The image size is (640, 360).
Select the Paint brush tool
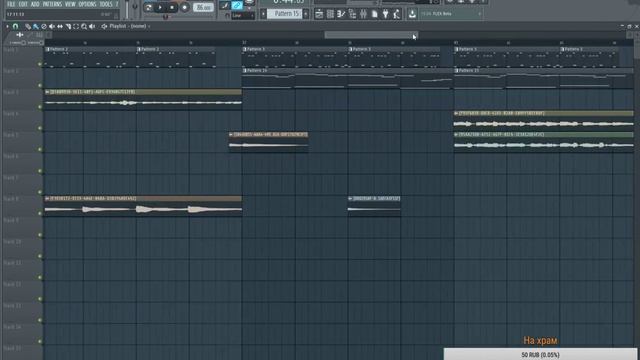(x=36, y=27)
